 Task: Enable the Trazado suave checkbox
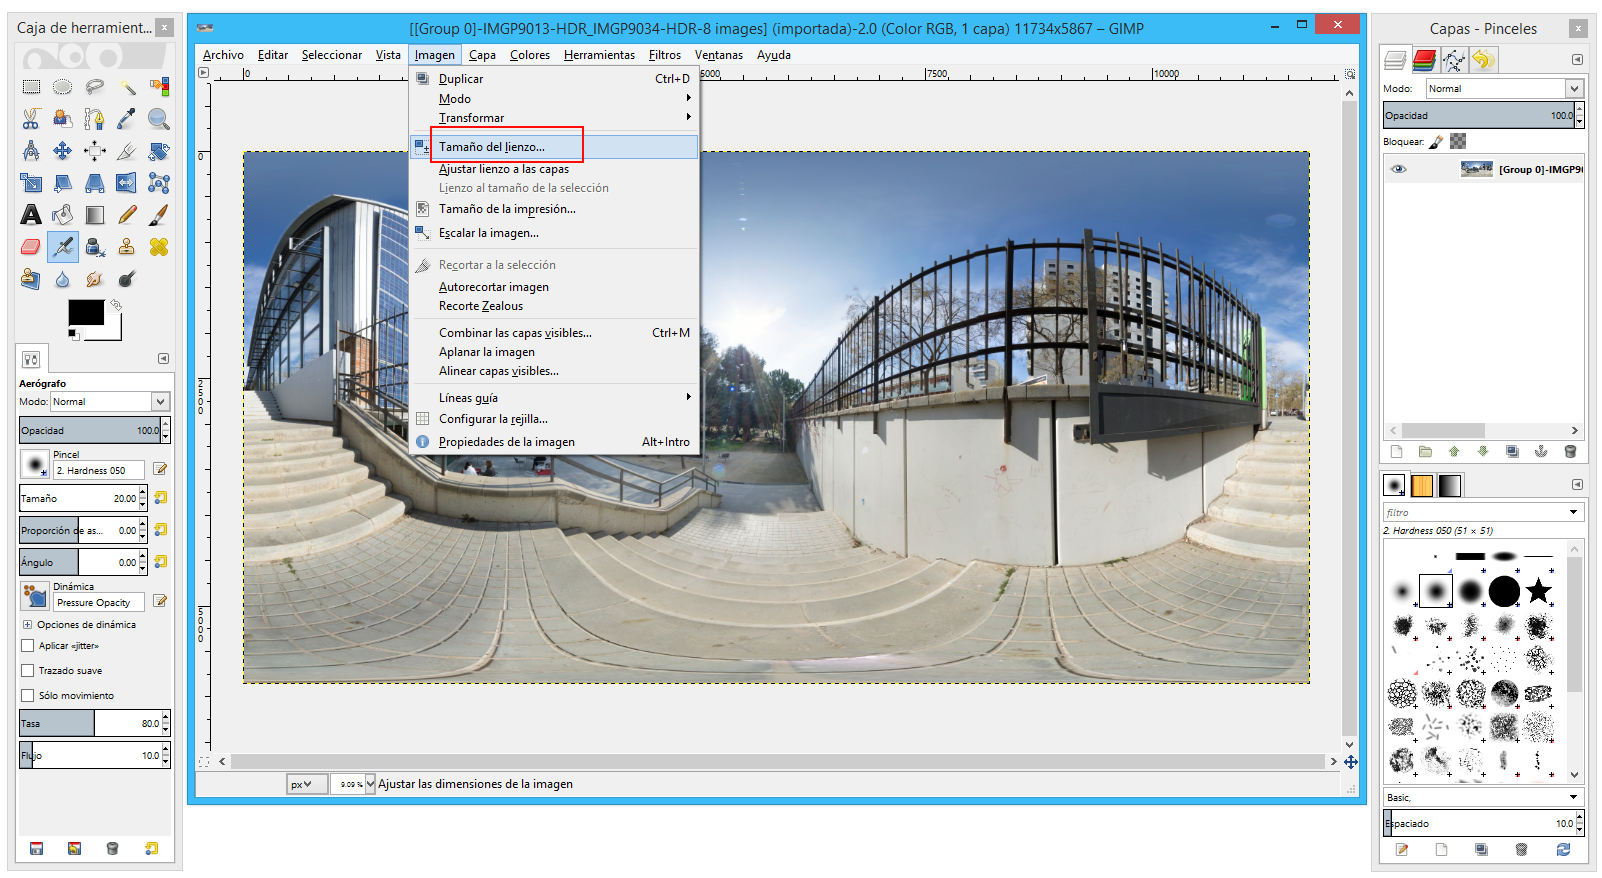28,671
